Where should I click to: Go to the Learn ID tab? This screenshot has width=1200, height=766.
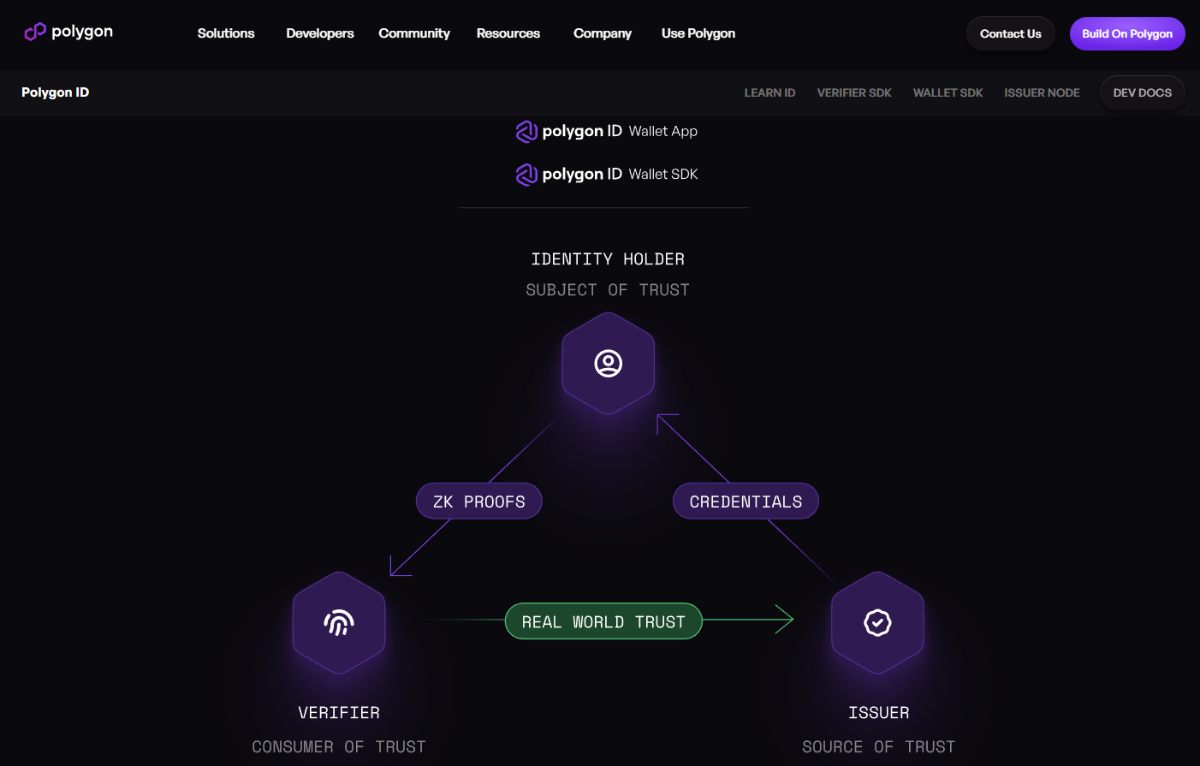[769, 93]
